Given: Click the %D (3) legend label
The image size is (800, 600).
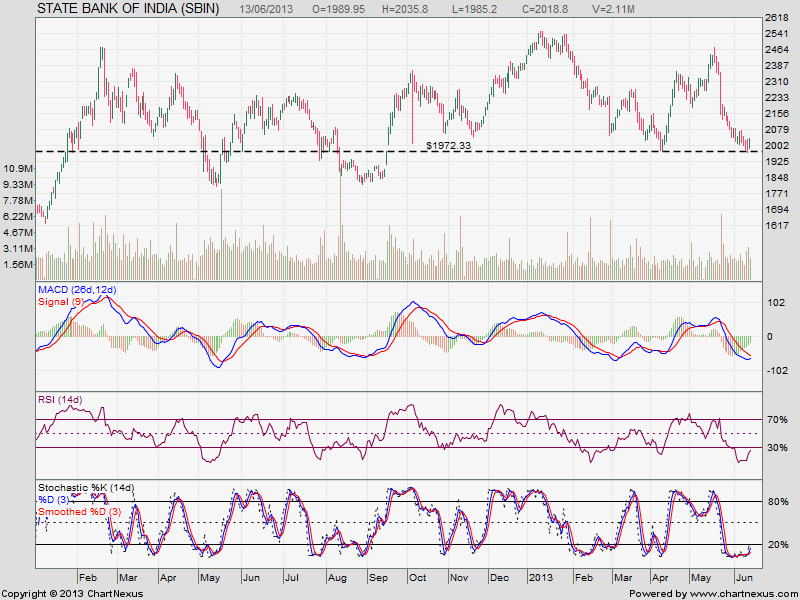Looking at the screenshot, I should coord(54,499).
